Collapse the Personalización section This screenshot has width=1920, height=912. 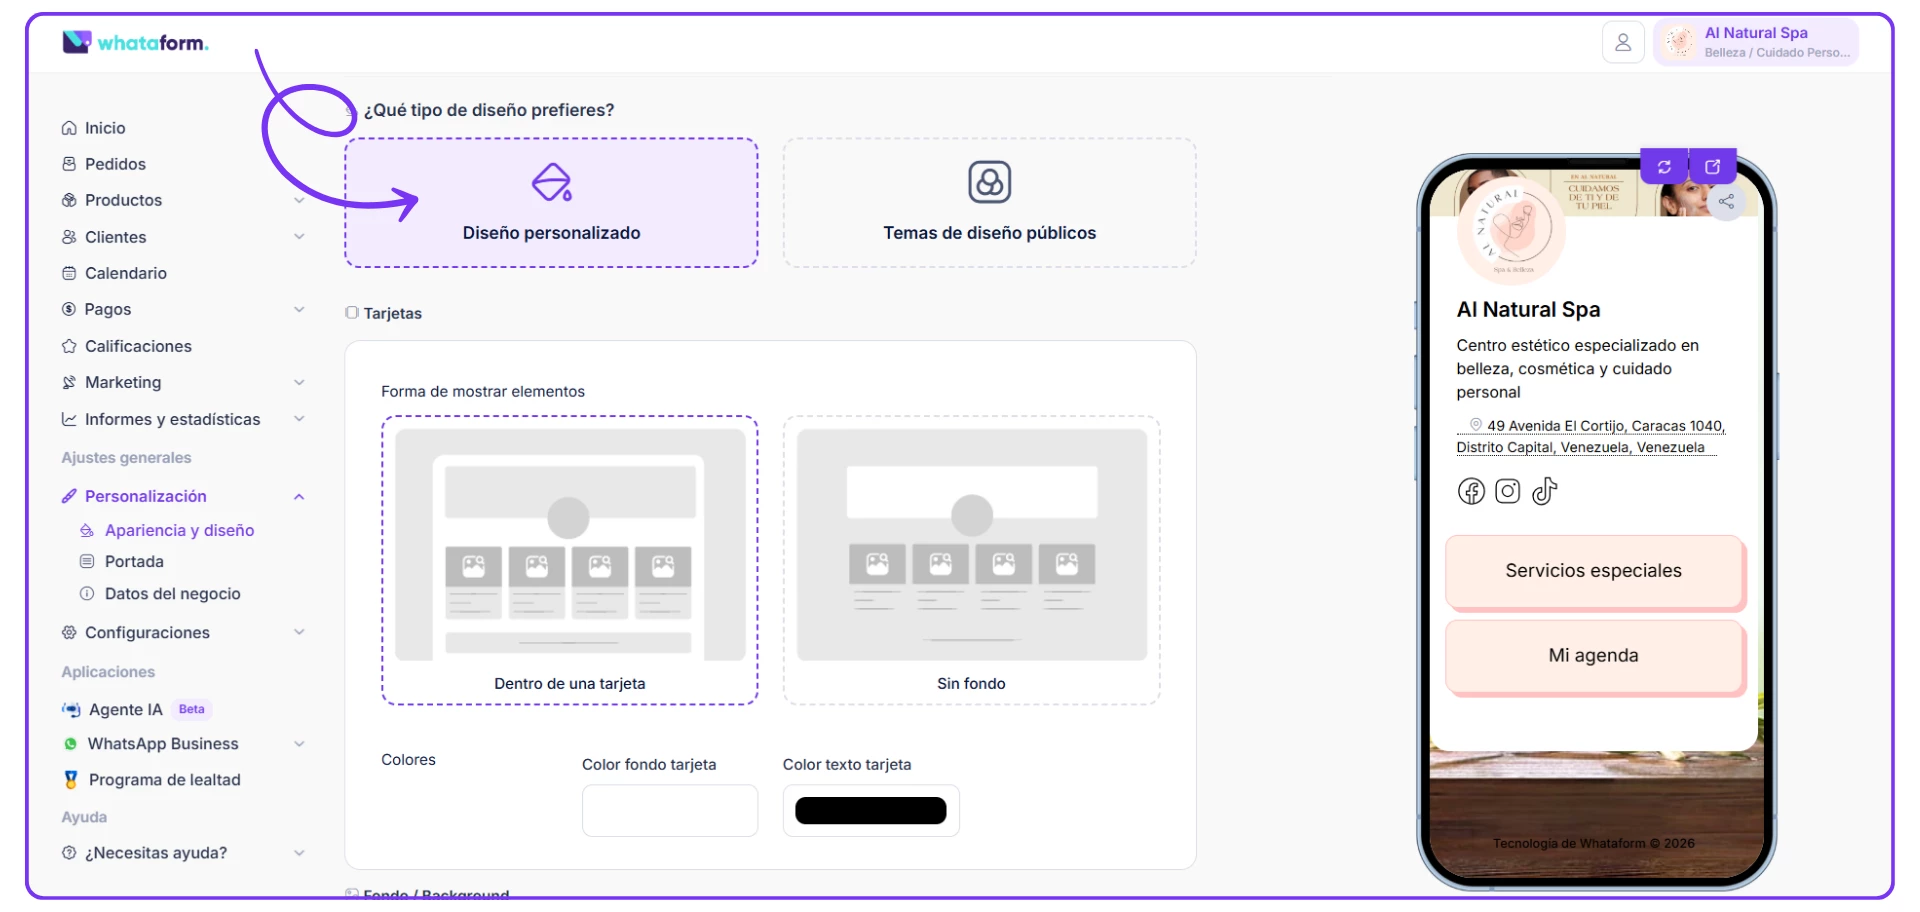point(299,497)
